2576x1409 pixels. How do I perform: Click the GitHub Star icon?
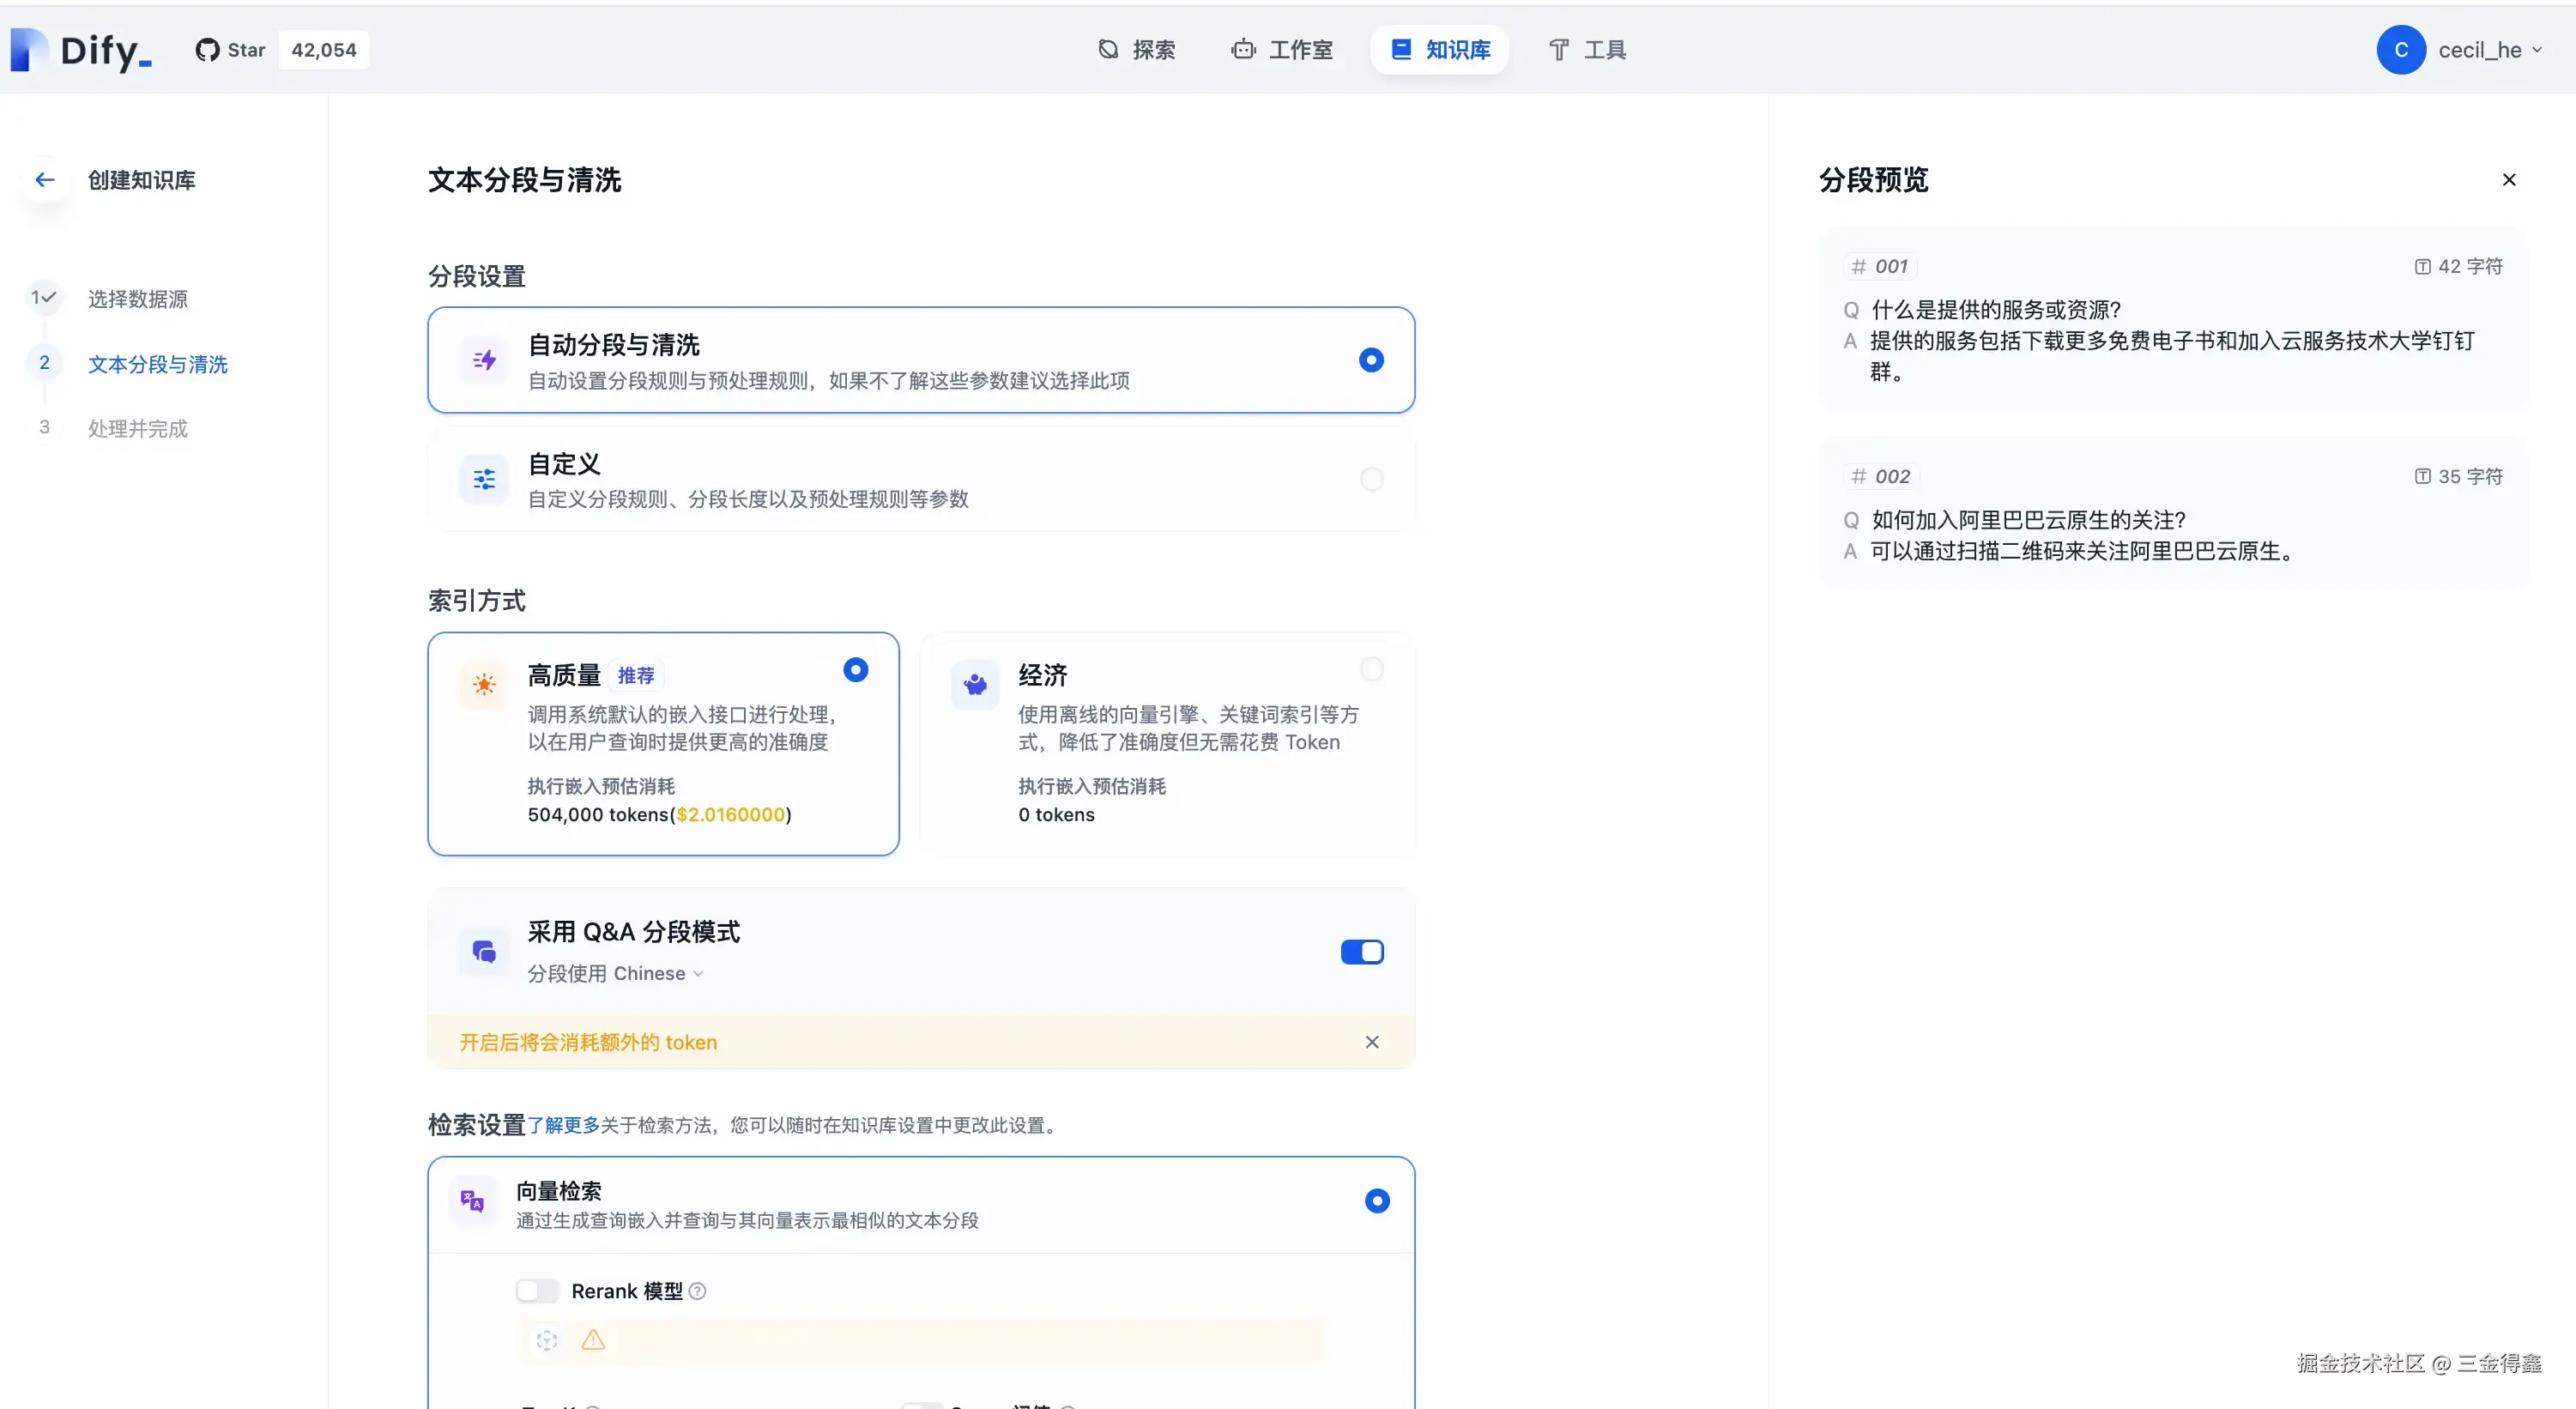coord(207,50)
